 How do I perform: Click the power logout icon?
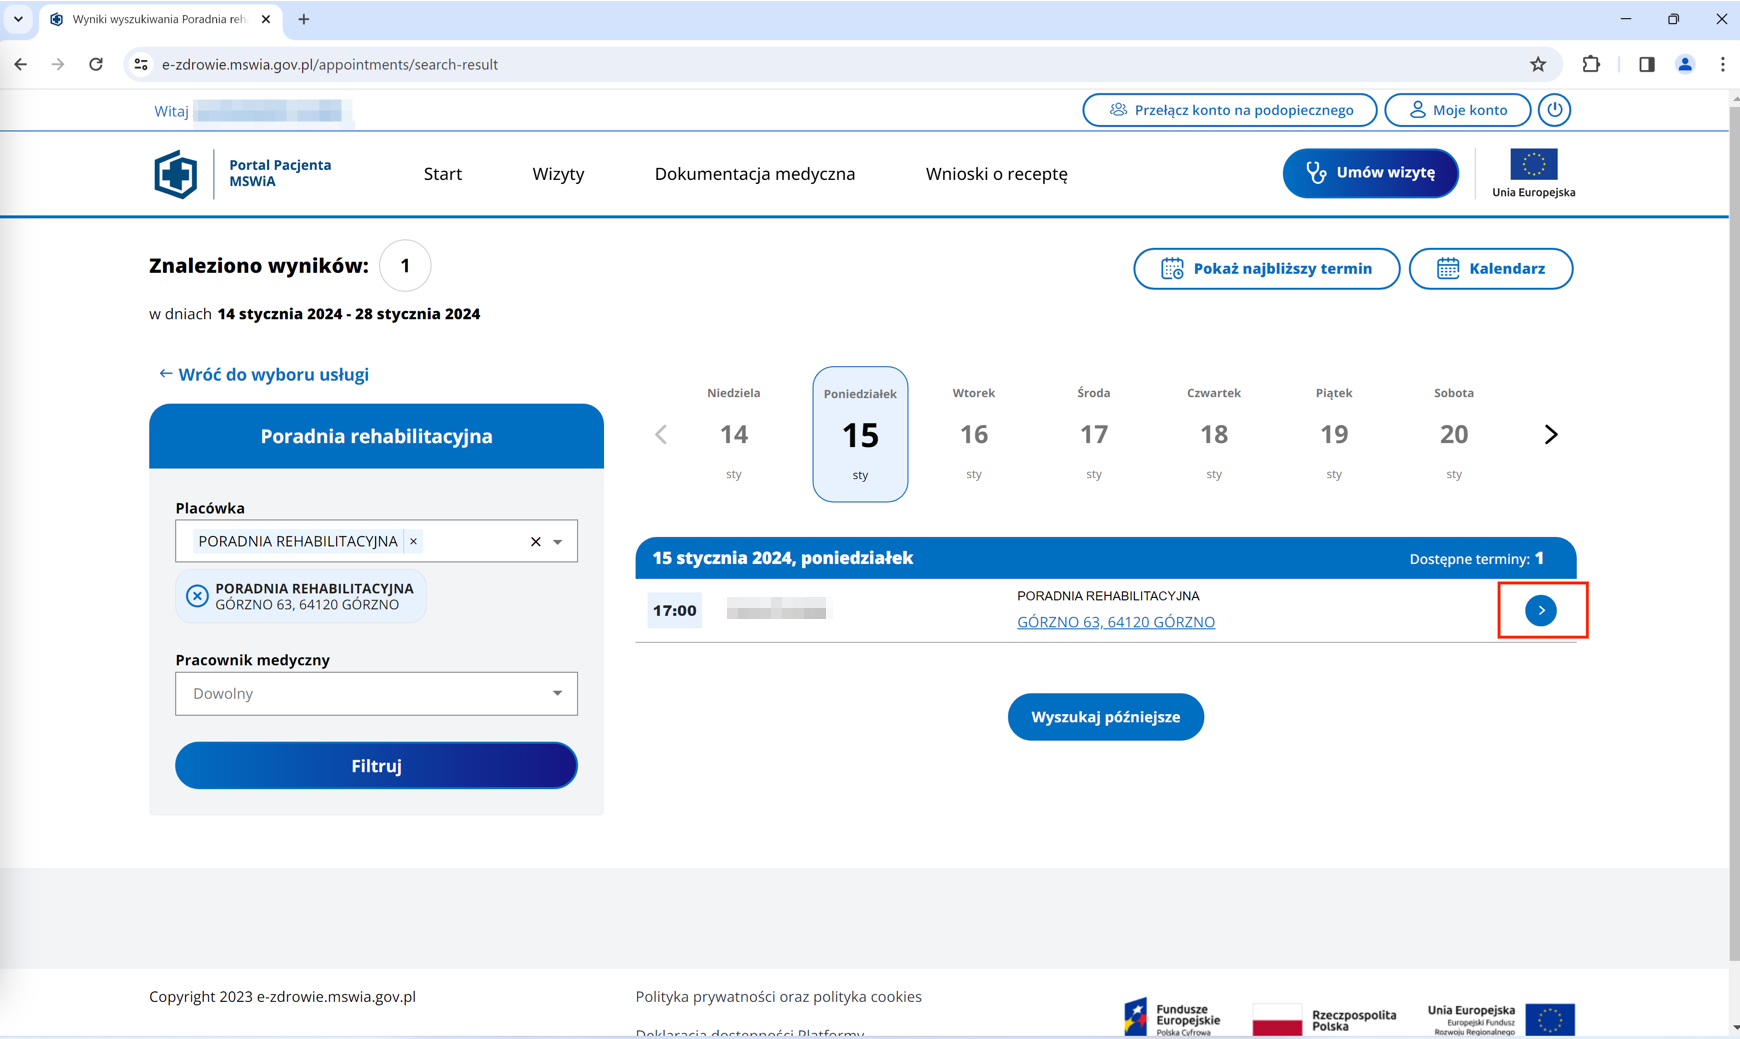click(1554, 110)
